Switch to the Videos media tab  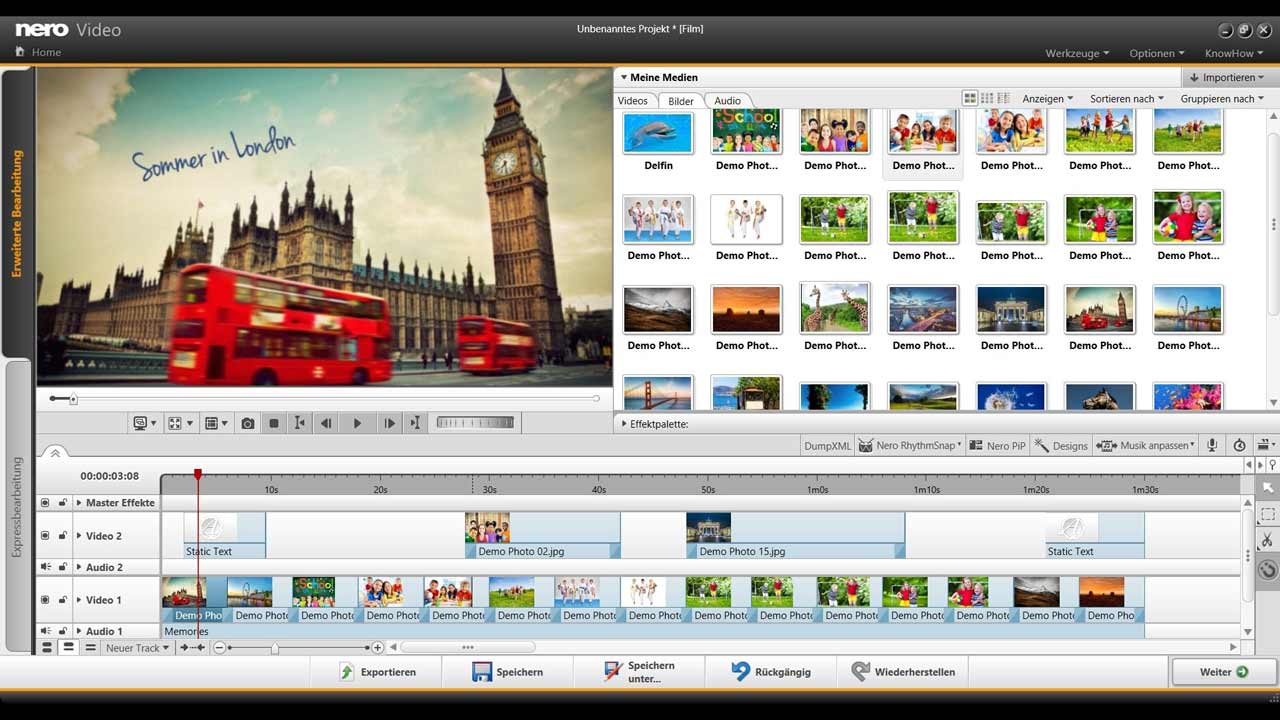click(632, 100)
